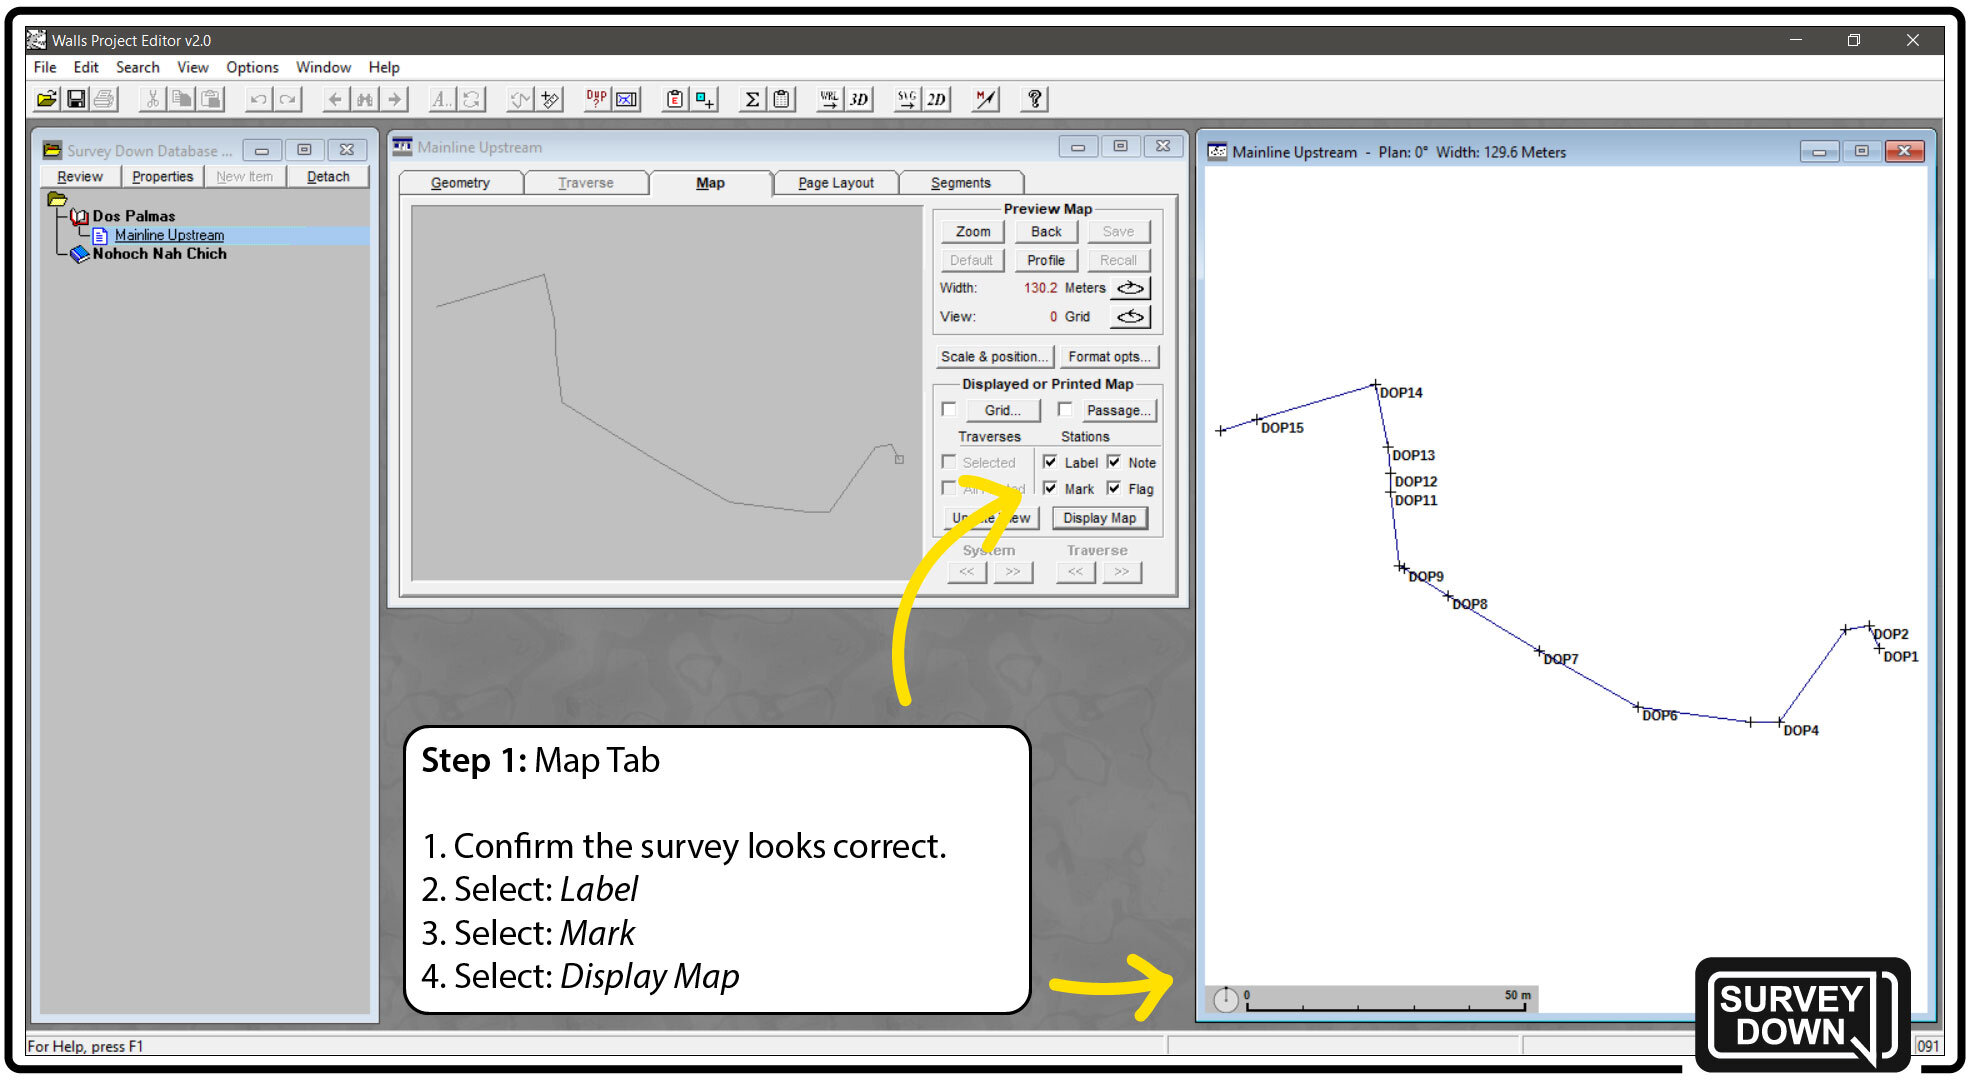Click the Redo toolbar icon

click(288, 99)
